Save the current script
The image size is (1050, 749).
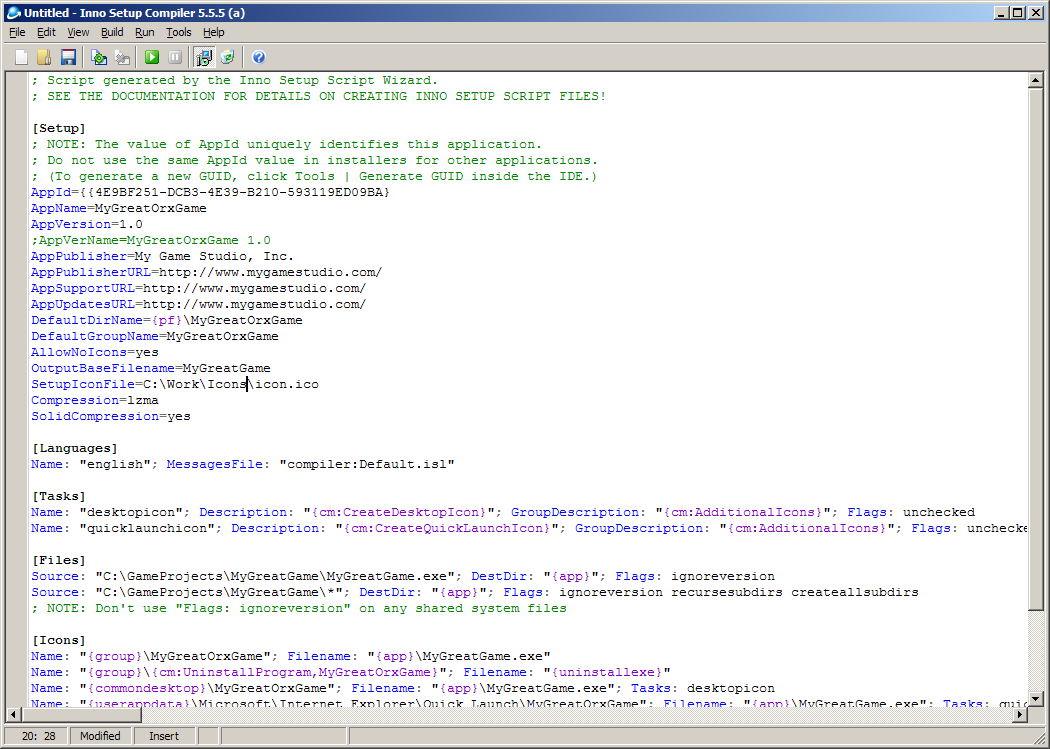pos(68,58)
